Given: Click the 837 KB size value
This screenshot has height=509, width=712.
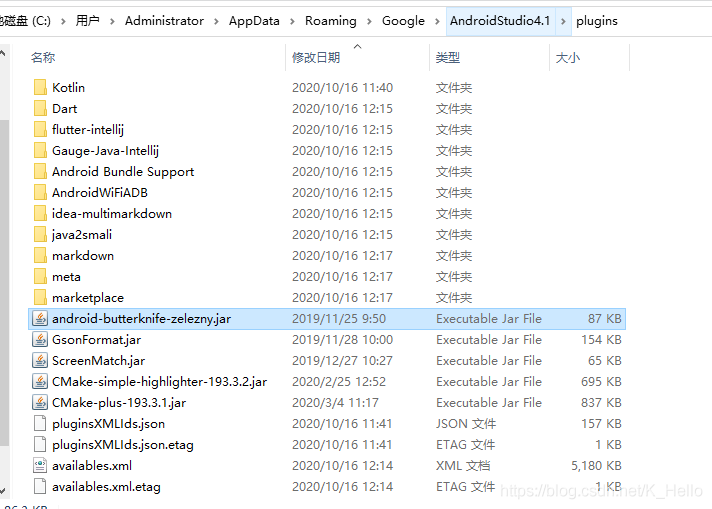Looking at the screenshot, I should (601, 402).
